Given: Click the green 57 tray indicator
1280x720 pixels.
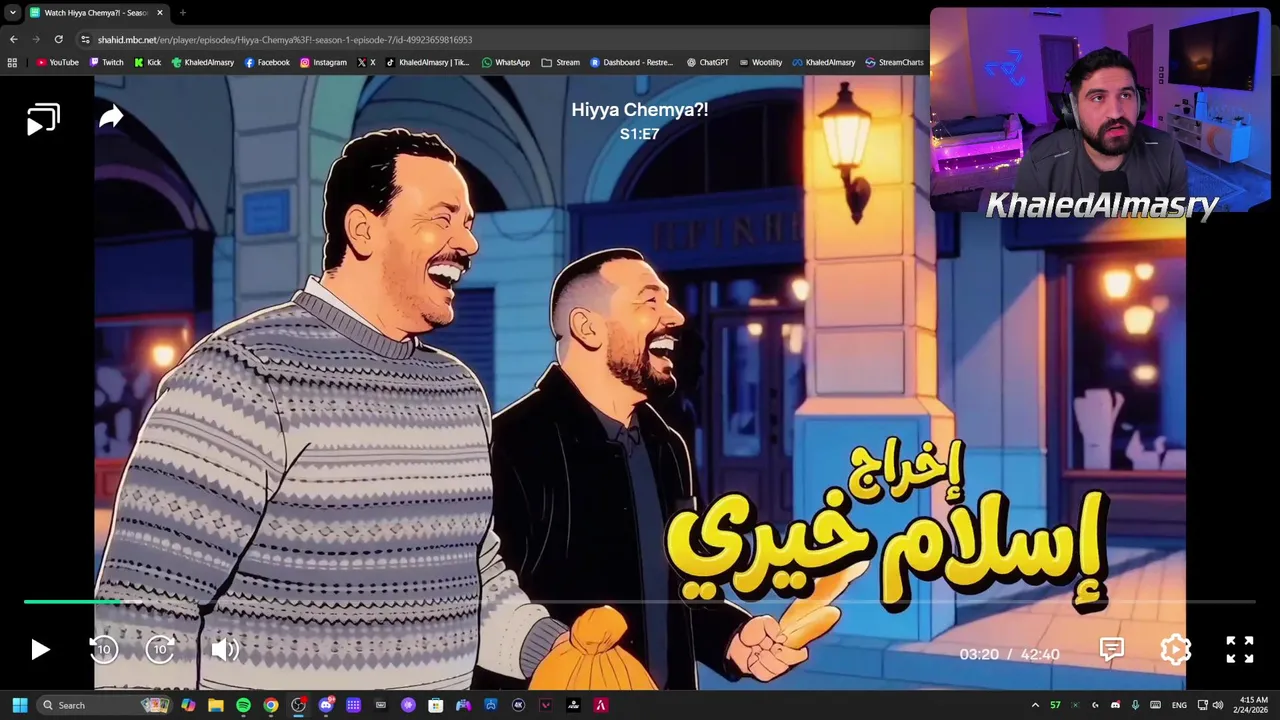Looking at the screenshot, I should 1055,705.
